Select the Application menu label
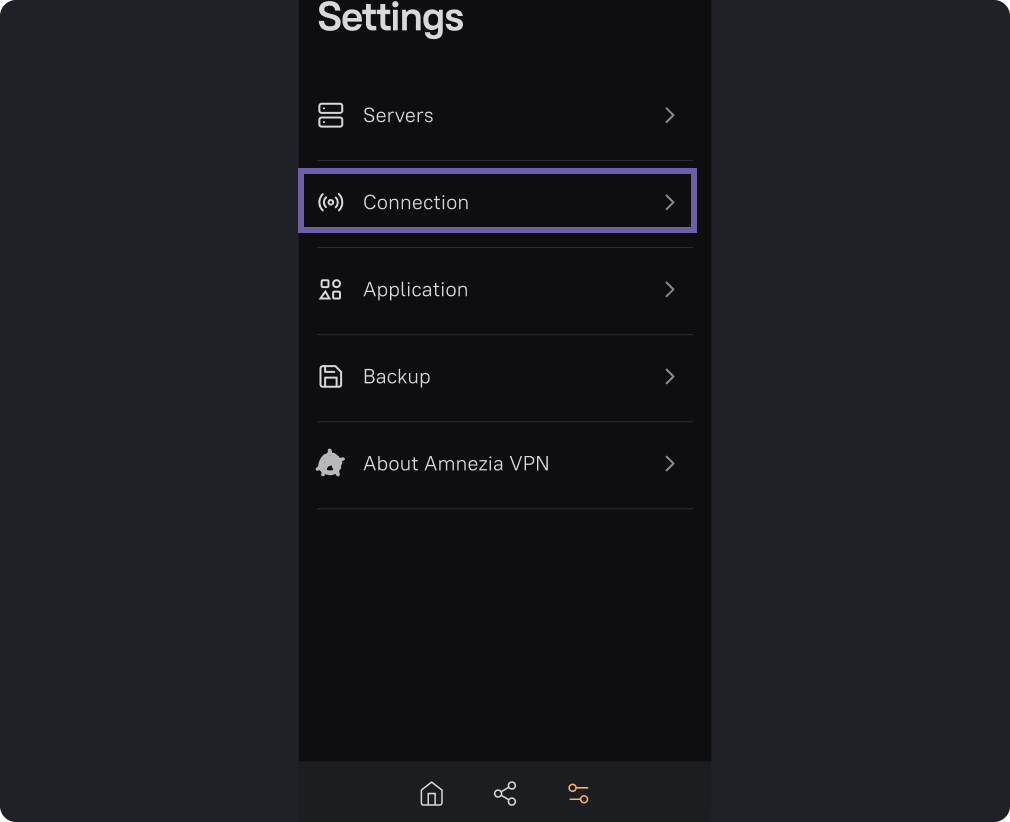The width and height of the screenshot is (1010, 822). [415, 289]
